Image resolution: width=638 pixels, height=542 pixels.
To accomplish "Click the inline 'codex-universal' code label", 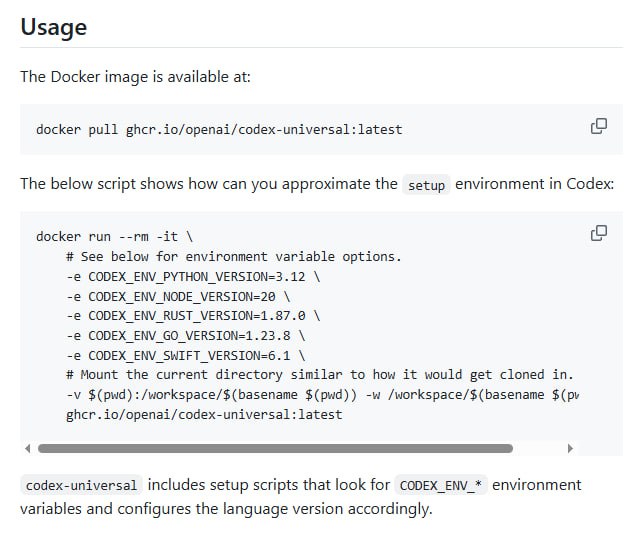I will click(81, 485).
